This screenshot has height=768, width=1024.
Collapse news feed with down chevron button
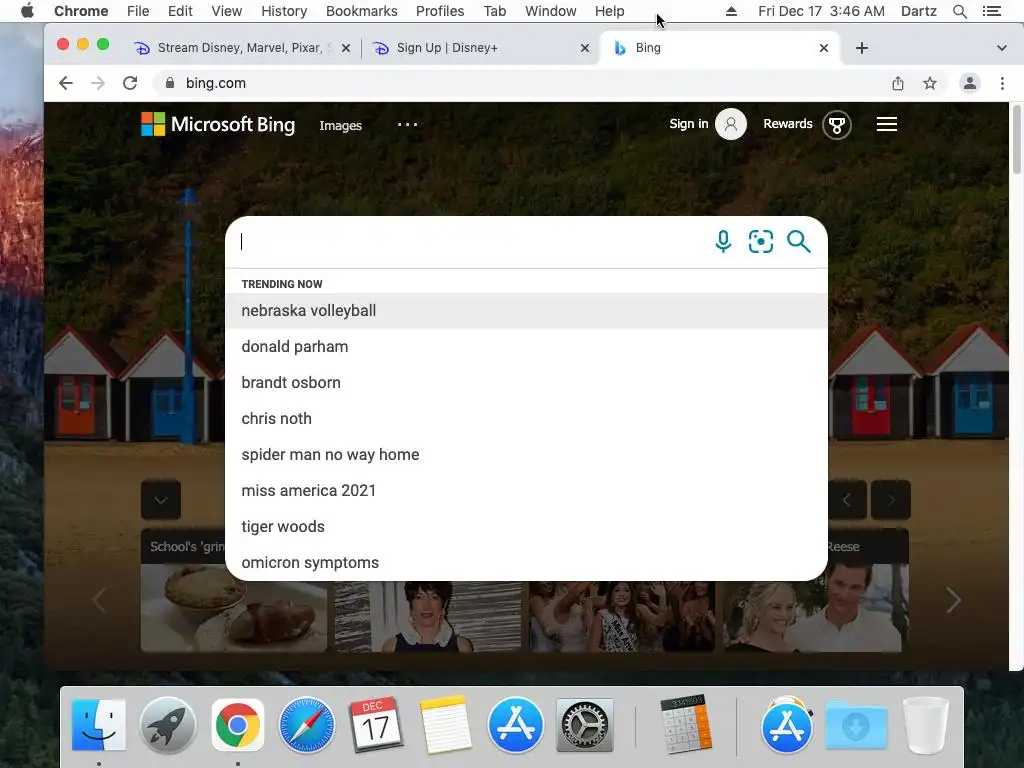coord(161,500)
